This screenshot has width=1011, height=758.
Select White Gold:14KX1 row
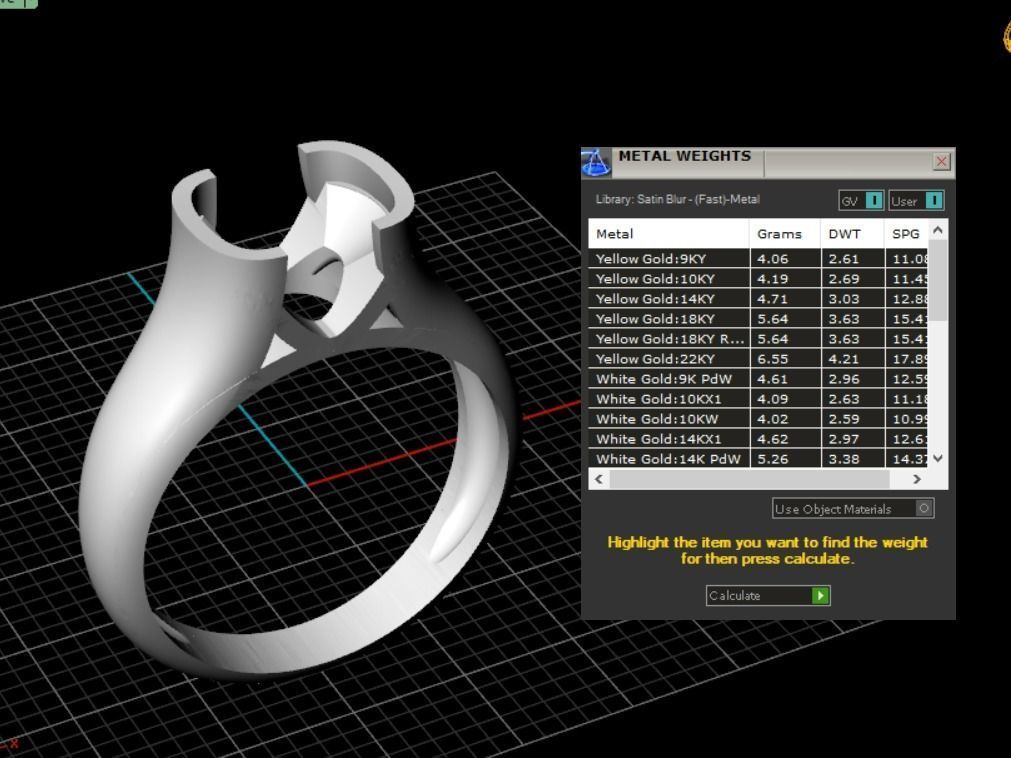tap(758, 438)
